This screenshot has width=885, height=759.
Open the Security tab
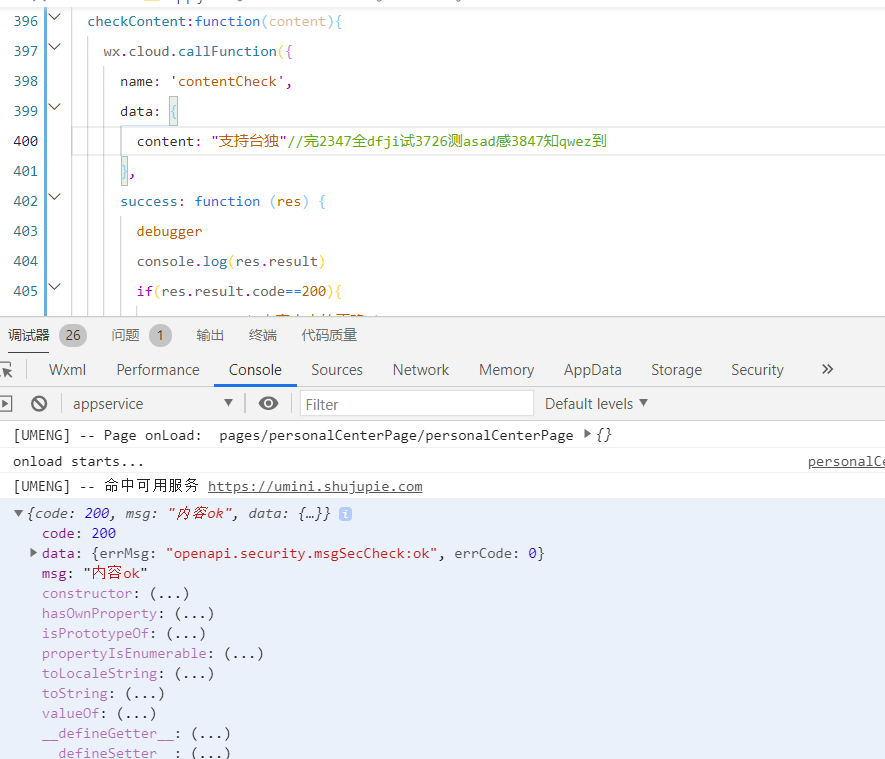pyautogui.click(x=757, y=370)
